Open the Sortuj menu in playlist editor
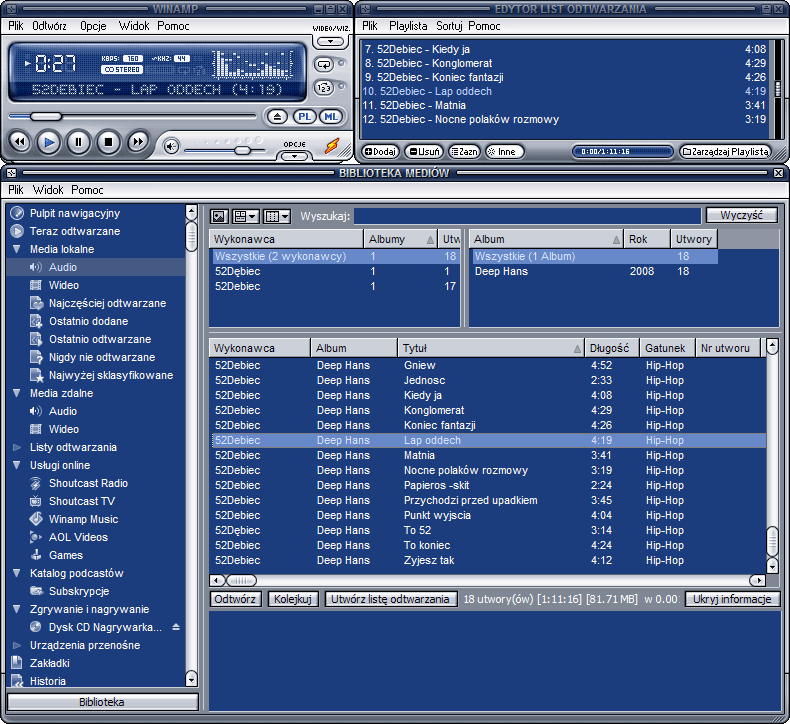790x724 pixels. pyautogui.click(x=449, y=25)
